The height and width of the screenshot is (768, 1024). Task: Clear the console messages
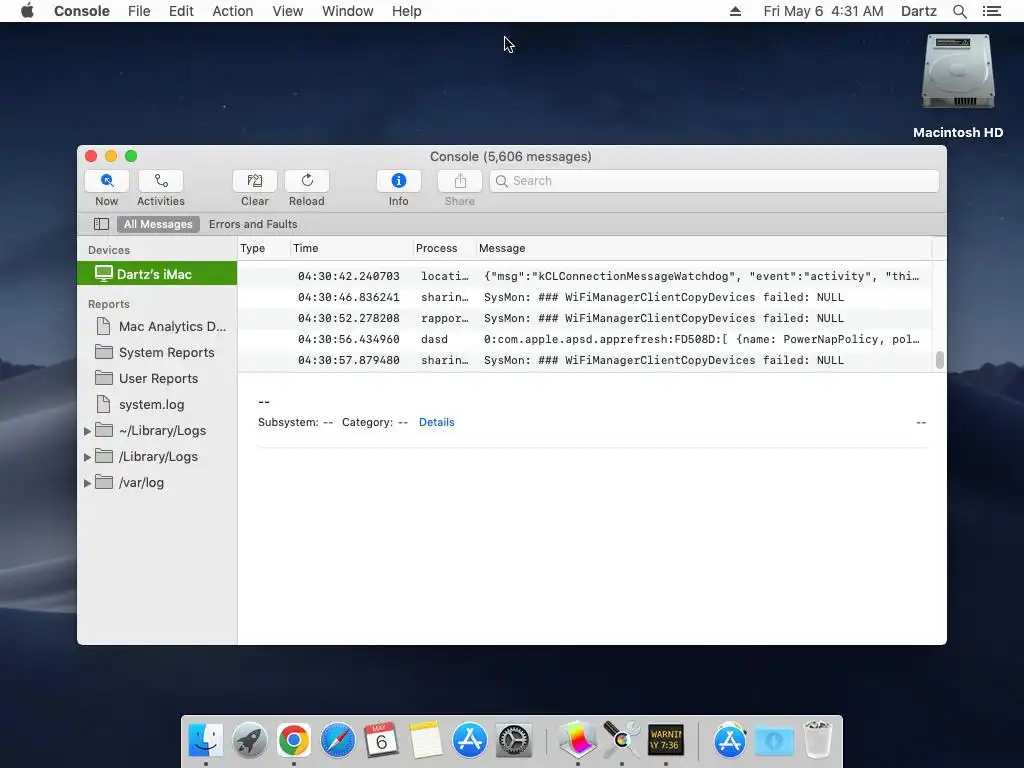click(255, 181)
